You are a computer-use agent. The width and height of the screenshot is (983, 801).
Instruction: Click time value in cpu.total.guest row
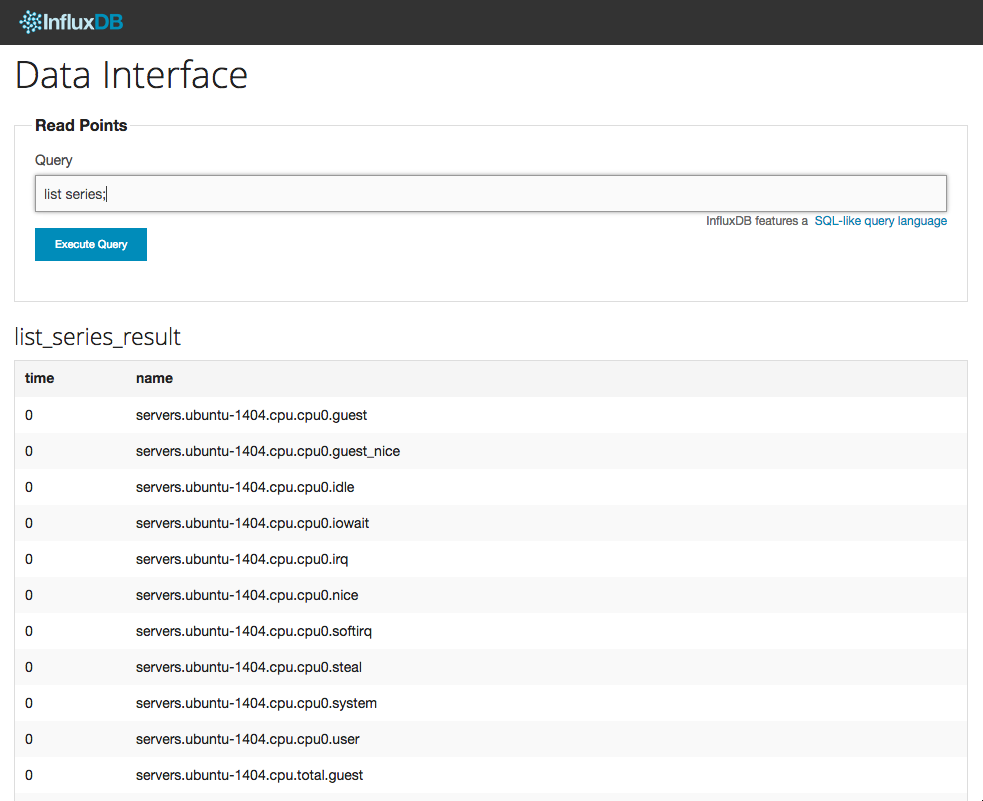(x=29, y=775)
